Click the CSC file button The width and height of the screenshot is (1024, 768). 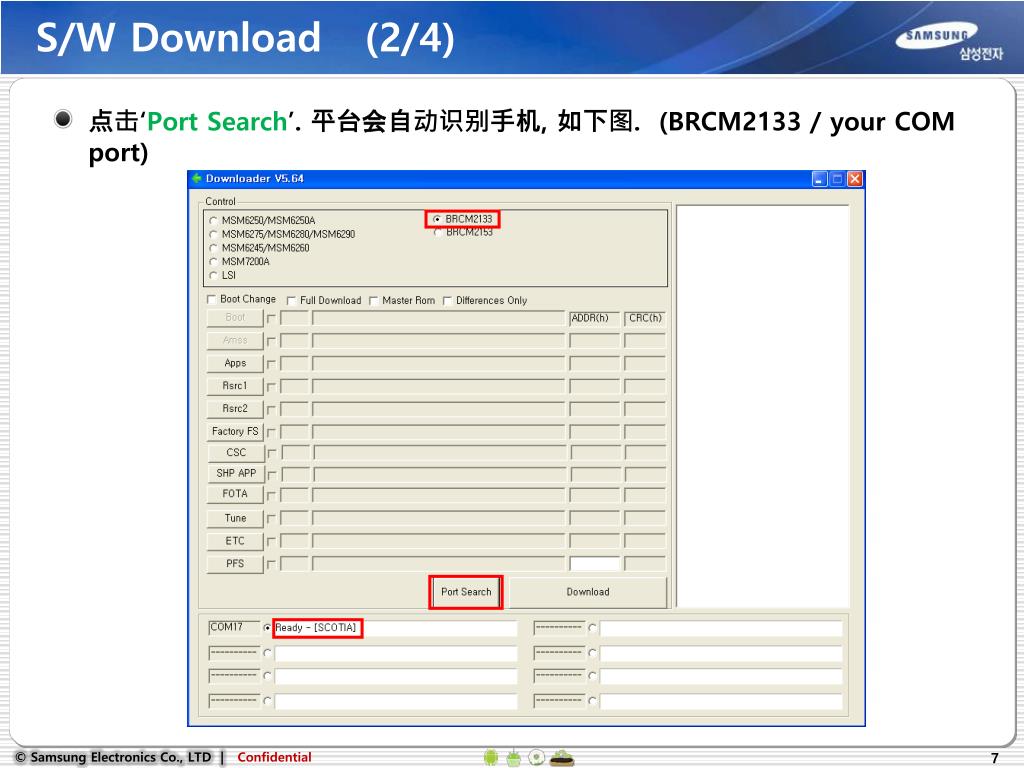click(236, 453)
